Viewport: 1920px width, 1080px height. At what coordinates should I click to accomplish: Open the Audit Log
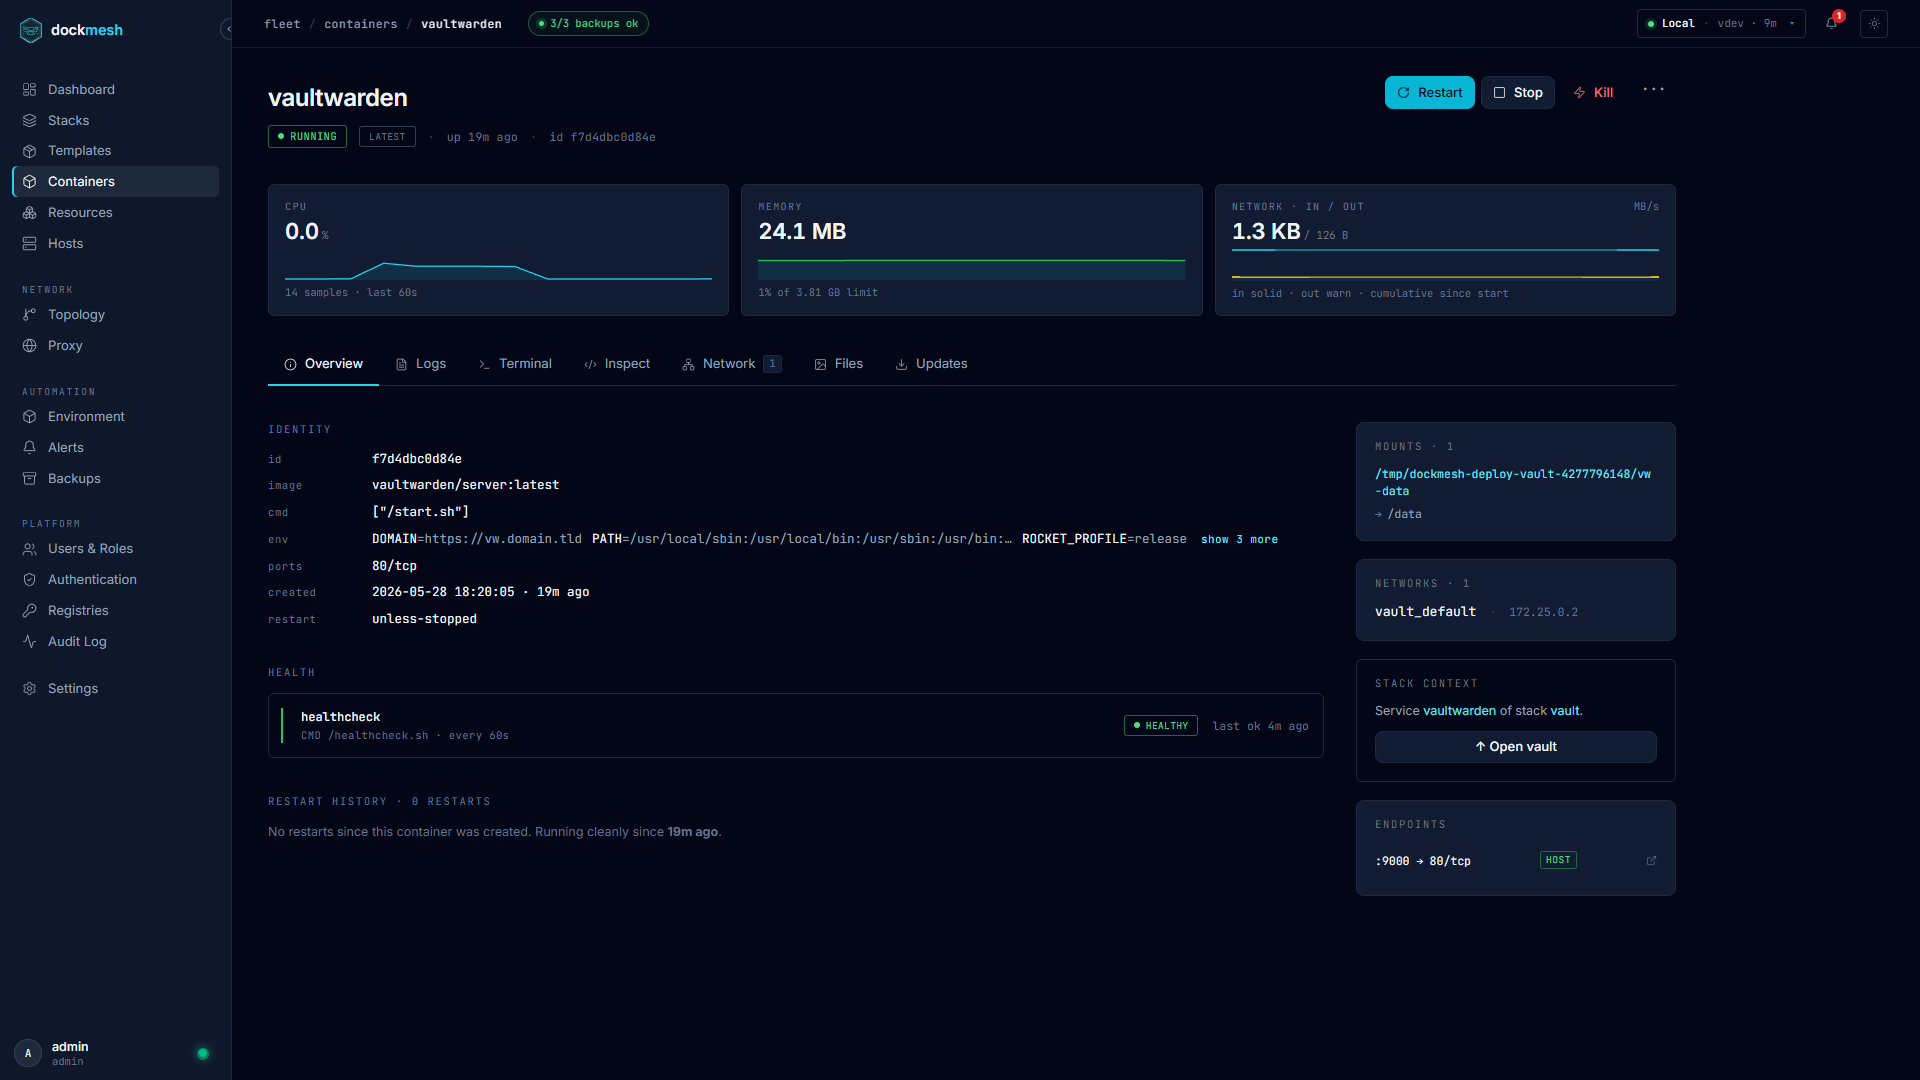pos(115,642)
